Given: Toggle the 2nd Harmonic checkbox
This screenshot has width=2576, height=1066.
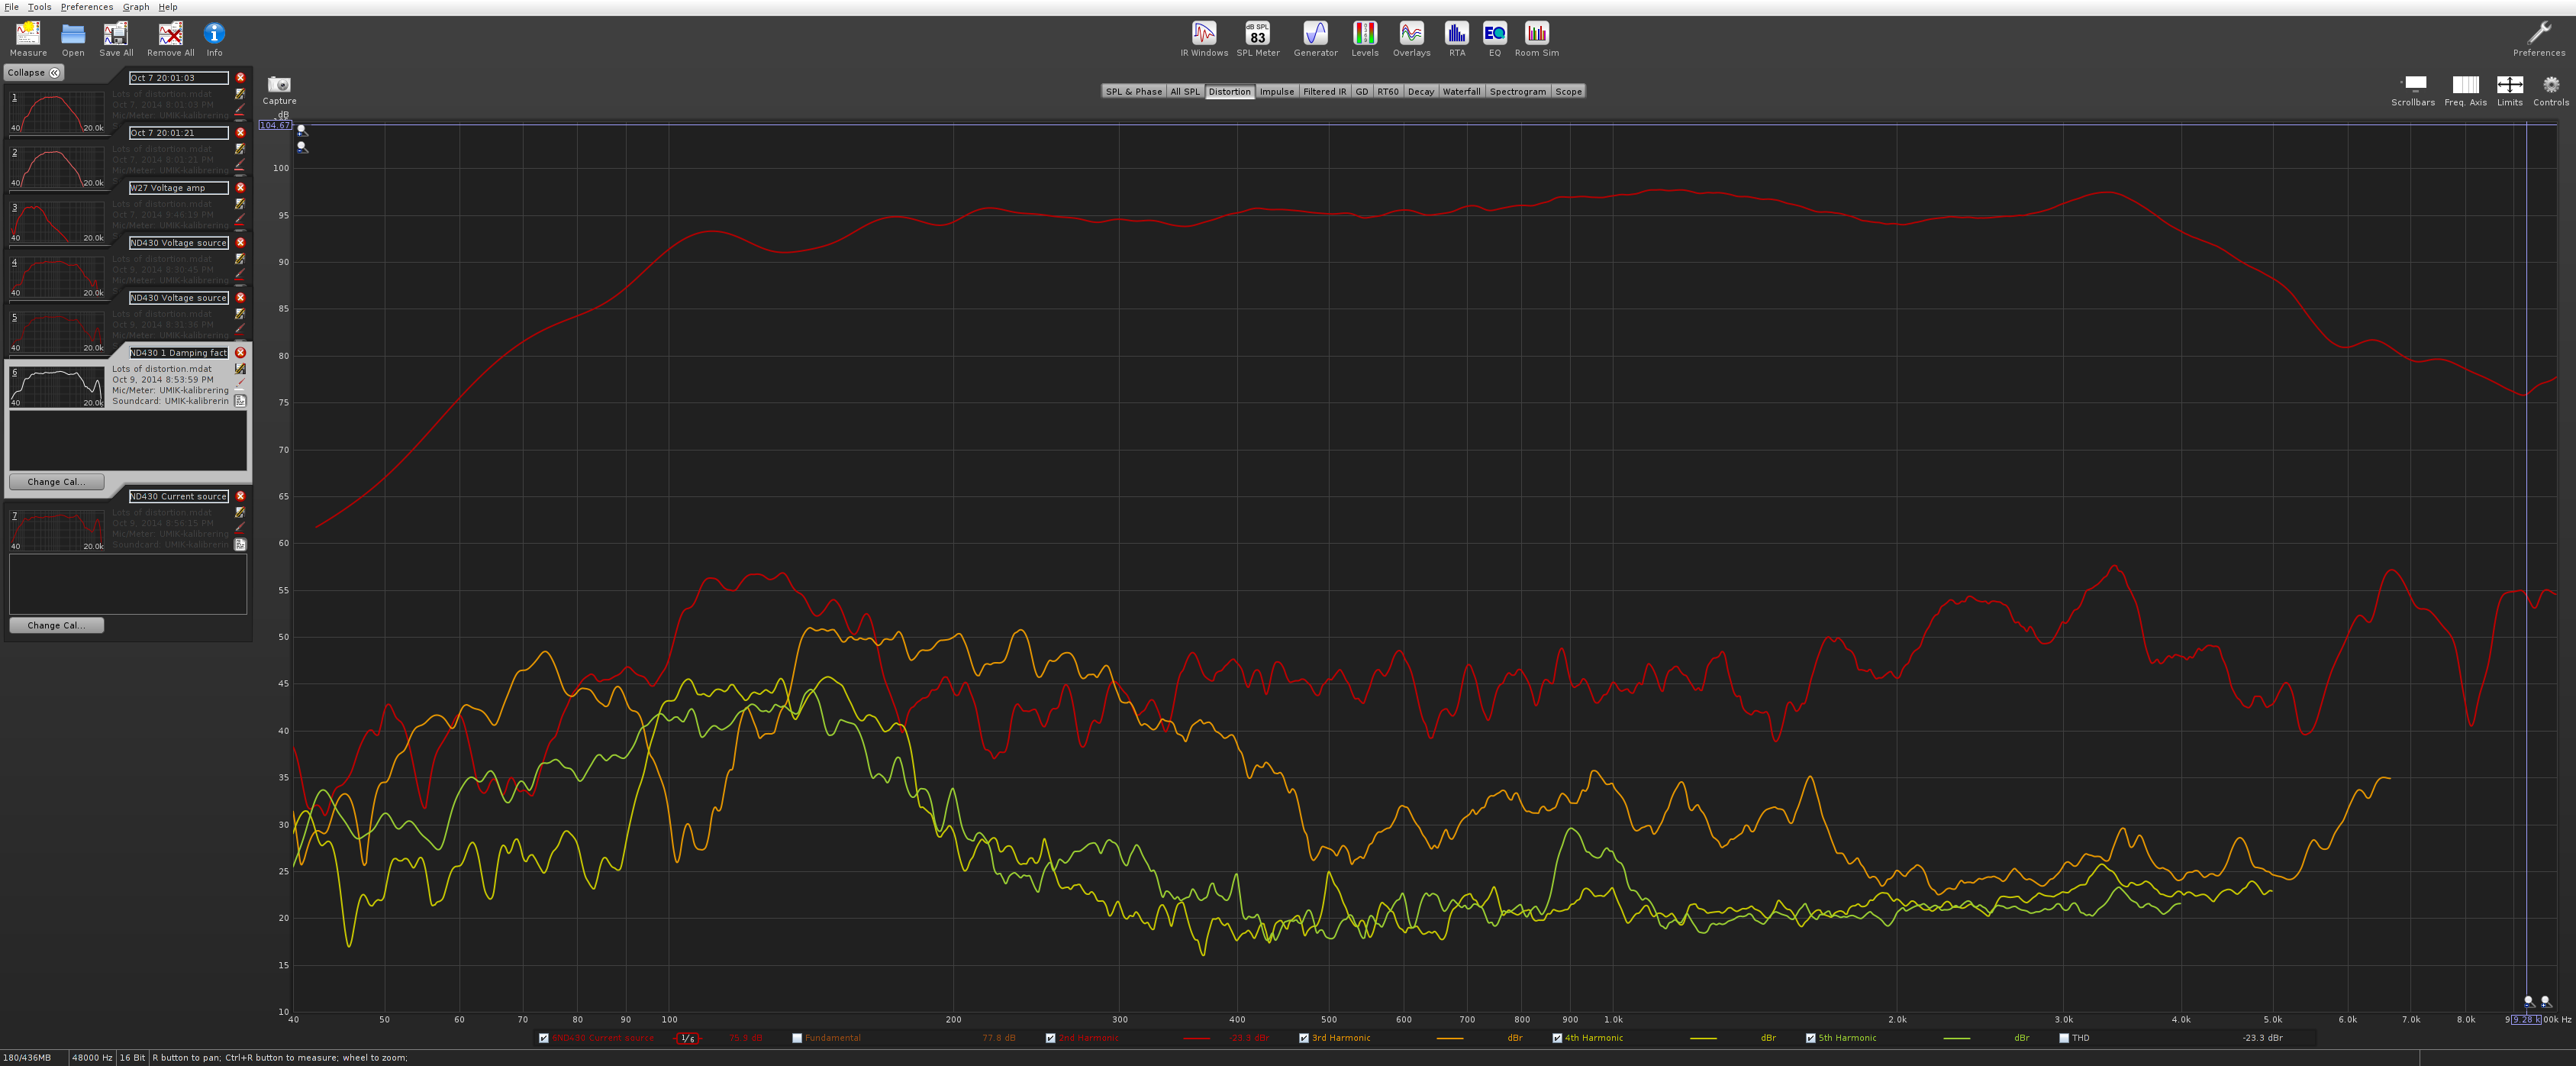Looking at the screenshot, I should [1050, 1038].
